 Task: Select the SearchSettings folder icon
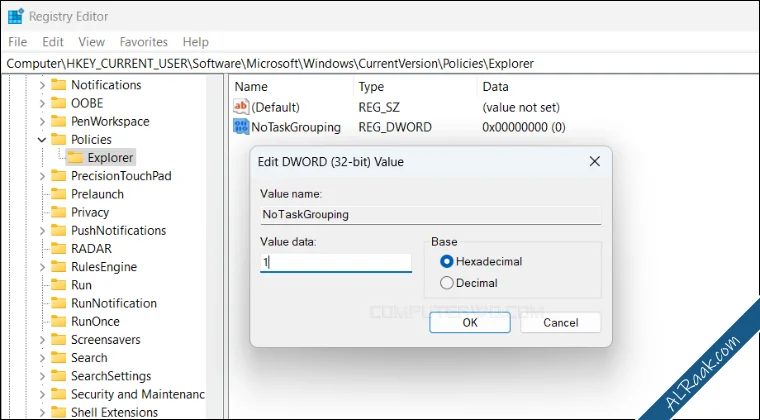(59, 376)
